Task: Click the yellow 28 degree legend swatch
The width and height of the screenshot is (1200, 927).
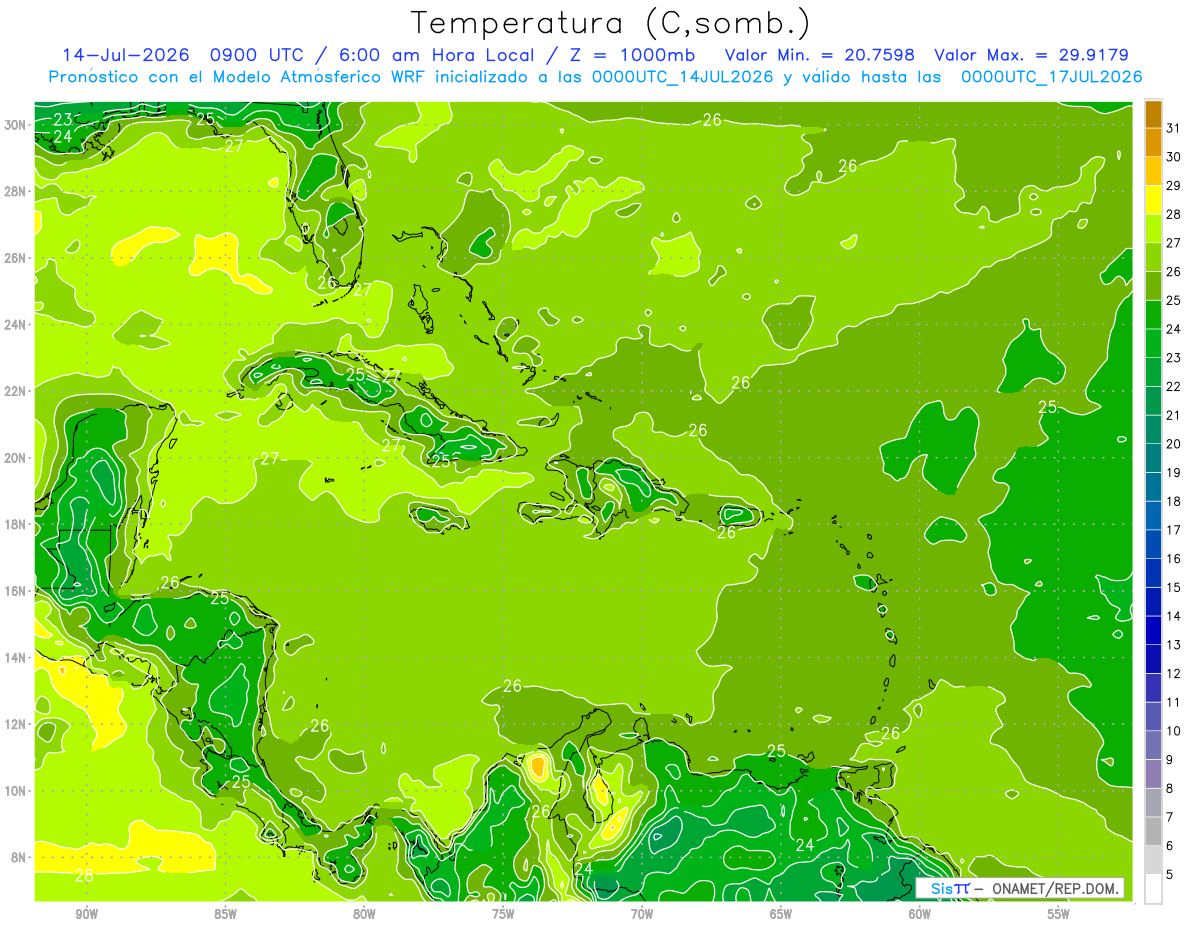Action: click(1153, 200)
